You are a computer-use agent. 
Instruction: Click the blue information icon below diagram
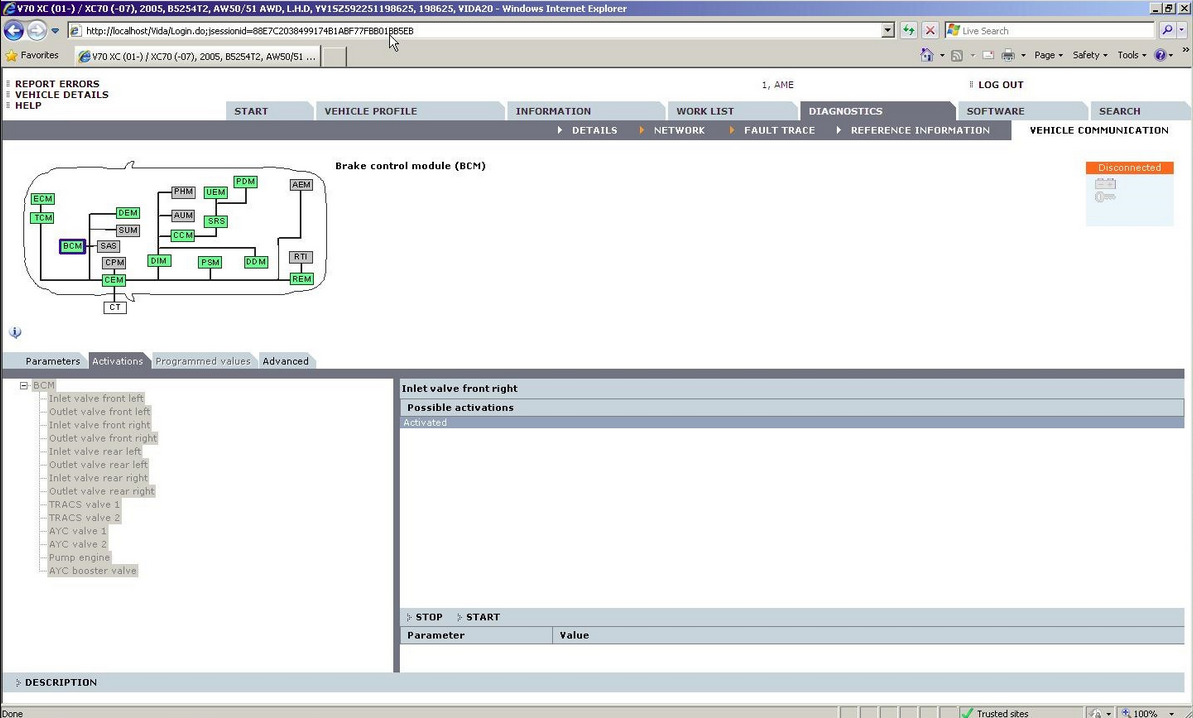pyautogui.click(x=15, y=333)
